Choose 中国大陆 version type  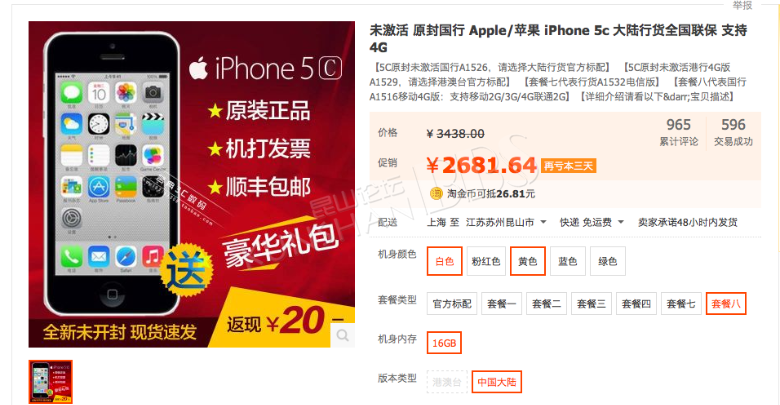[496, 382]
